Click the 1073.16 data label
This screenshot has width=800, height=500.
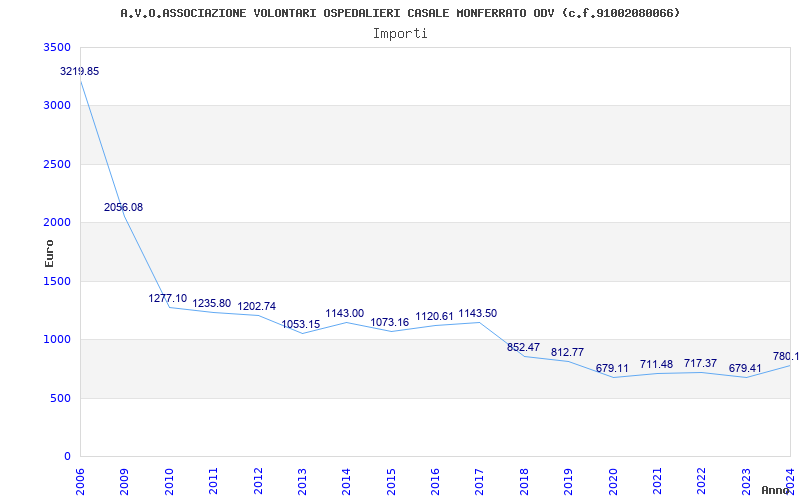click(389, 322)
